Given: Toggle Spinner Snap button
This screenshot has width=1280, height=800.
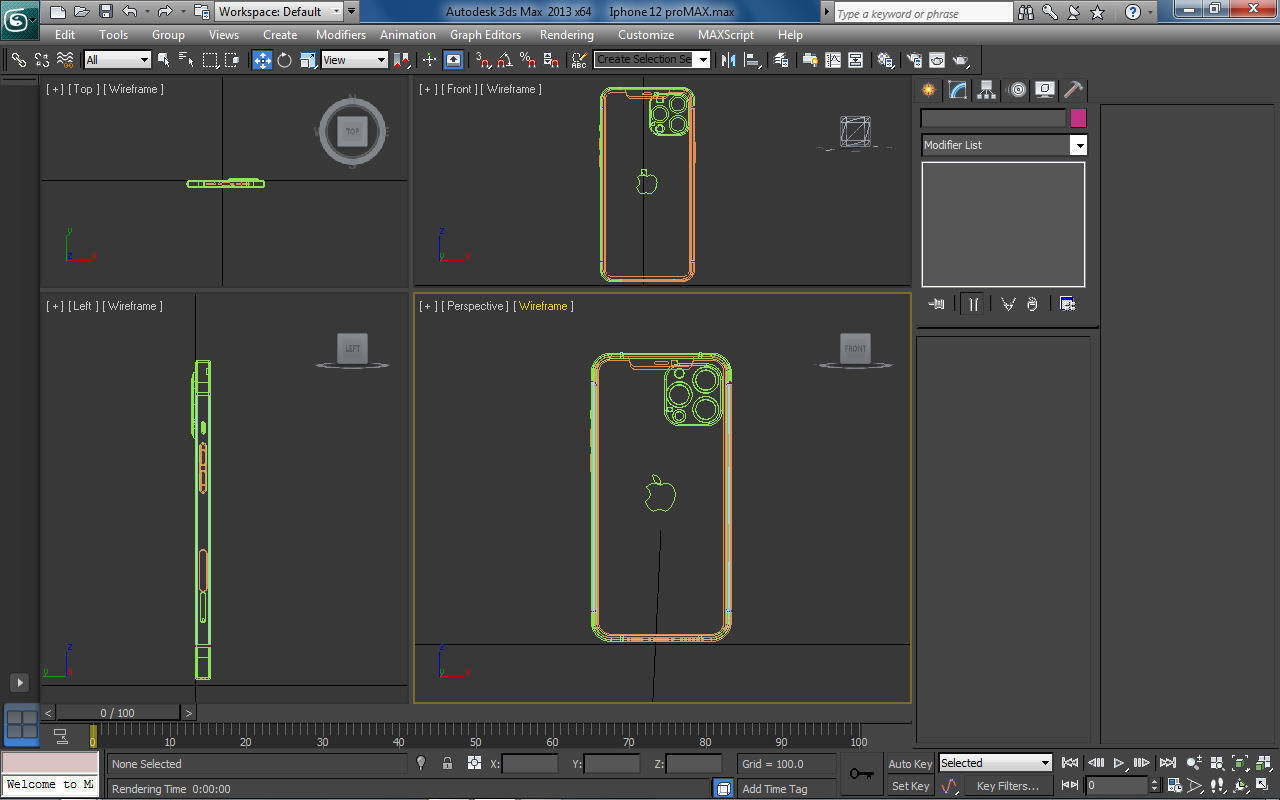Looking at the screenshot, I should (x=550, y=60).
